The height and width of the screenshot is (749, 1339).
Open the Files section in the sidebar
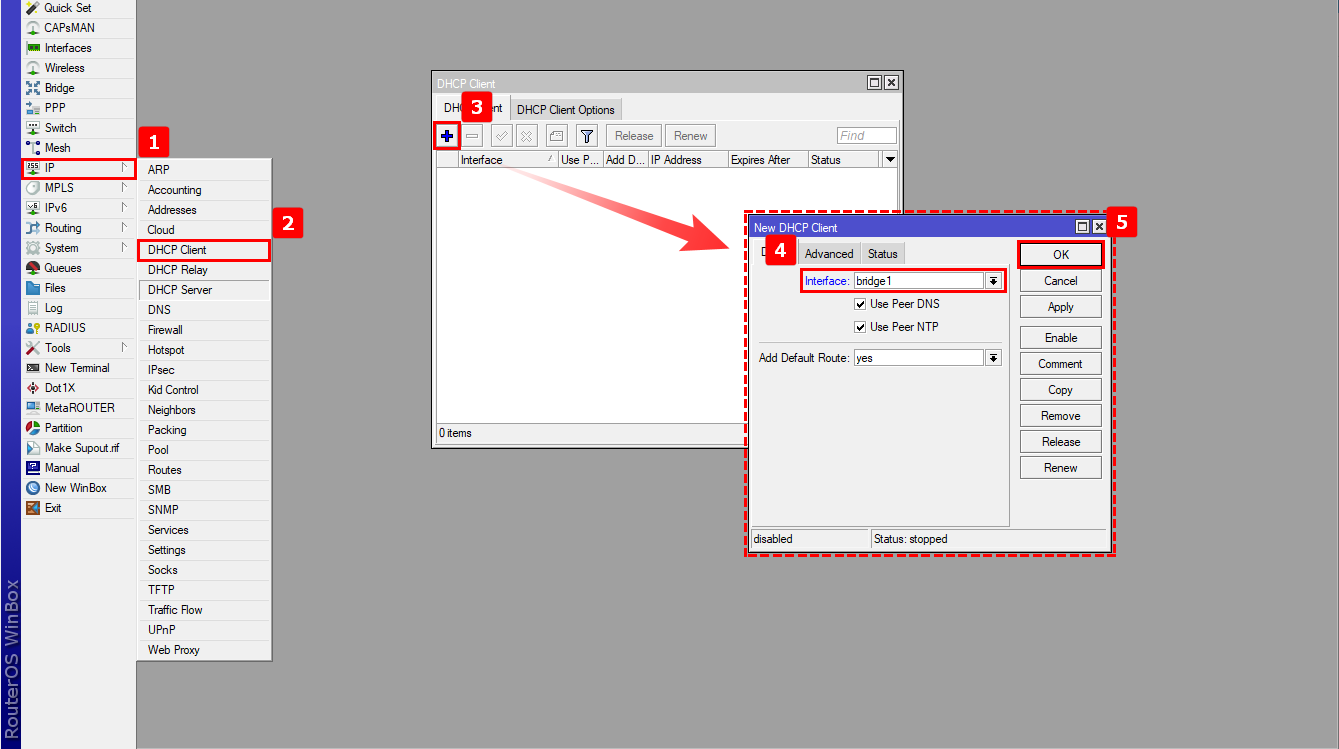[58, 287]
